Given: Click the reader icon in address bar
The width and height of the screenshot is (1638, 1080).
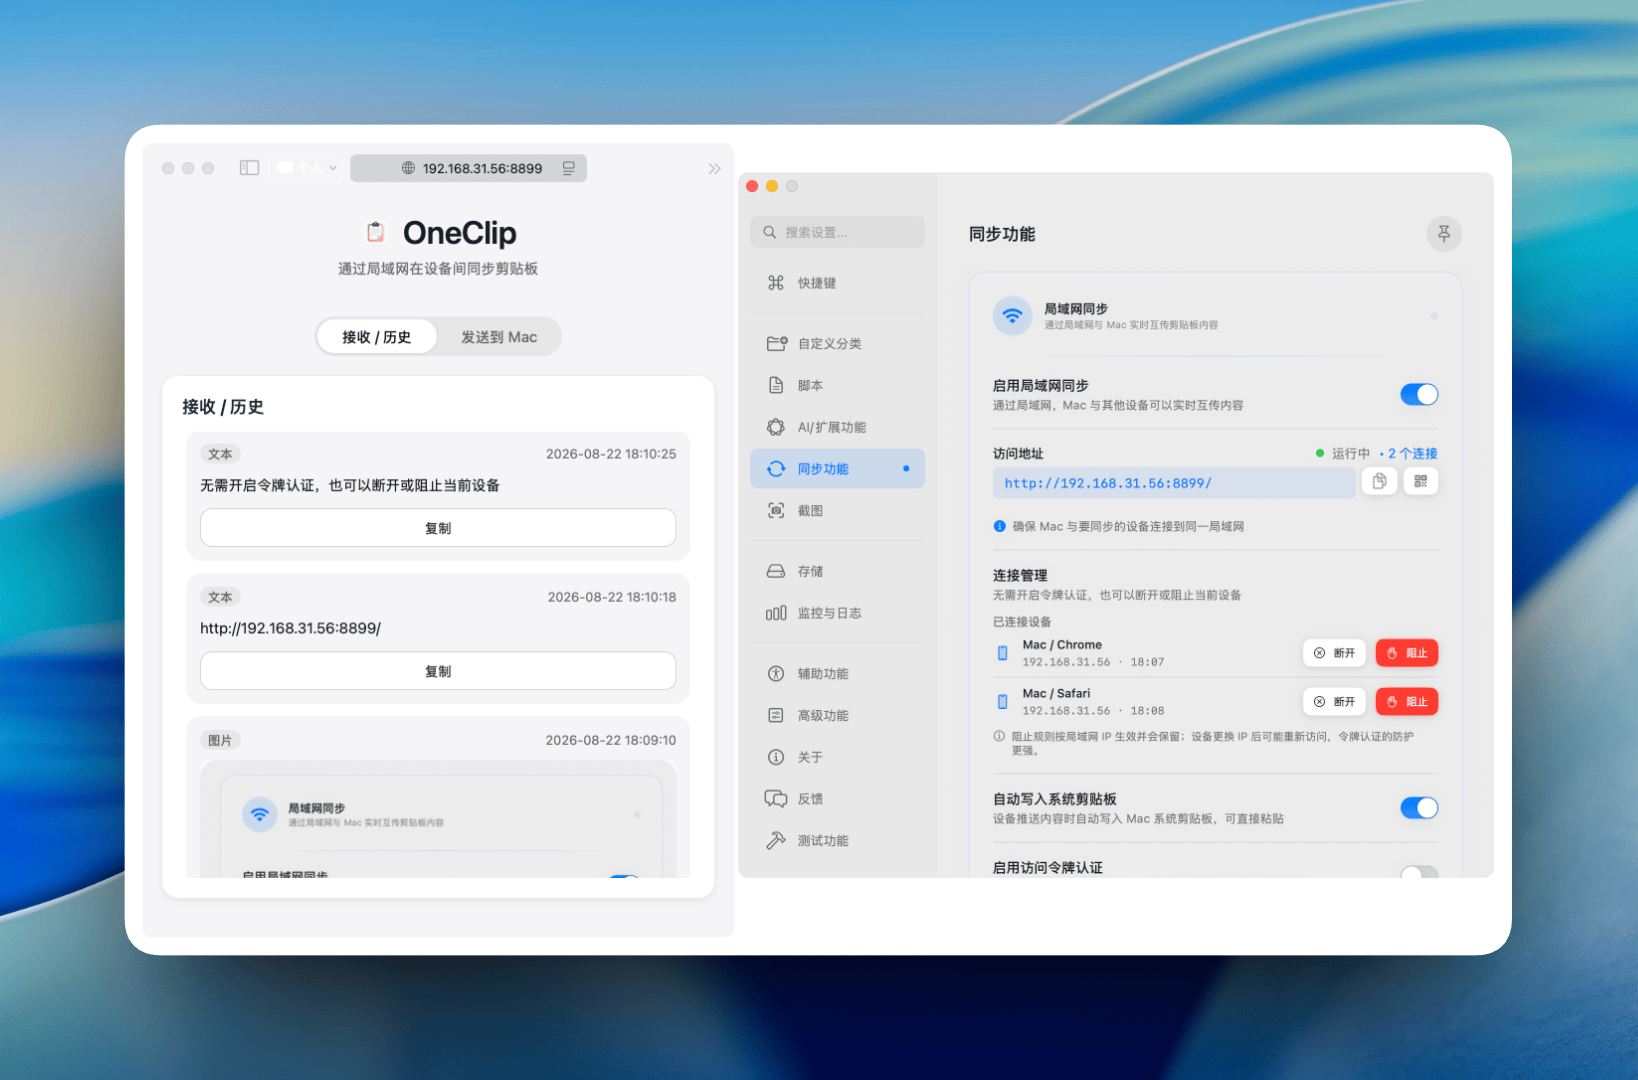Looking at the screenshot, I should pyautogui.click(x=568, y=168).
